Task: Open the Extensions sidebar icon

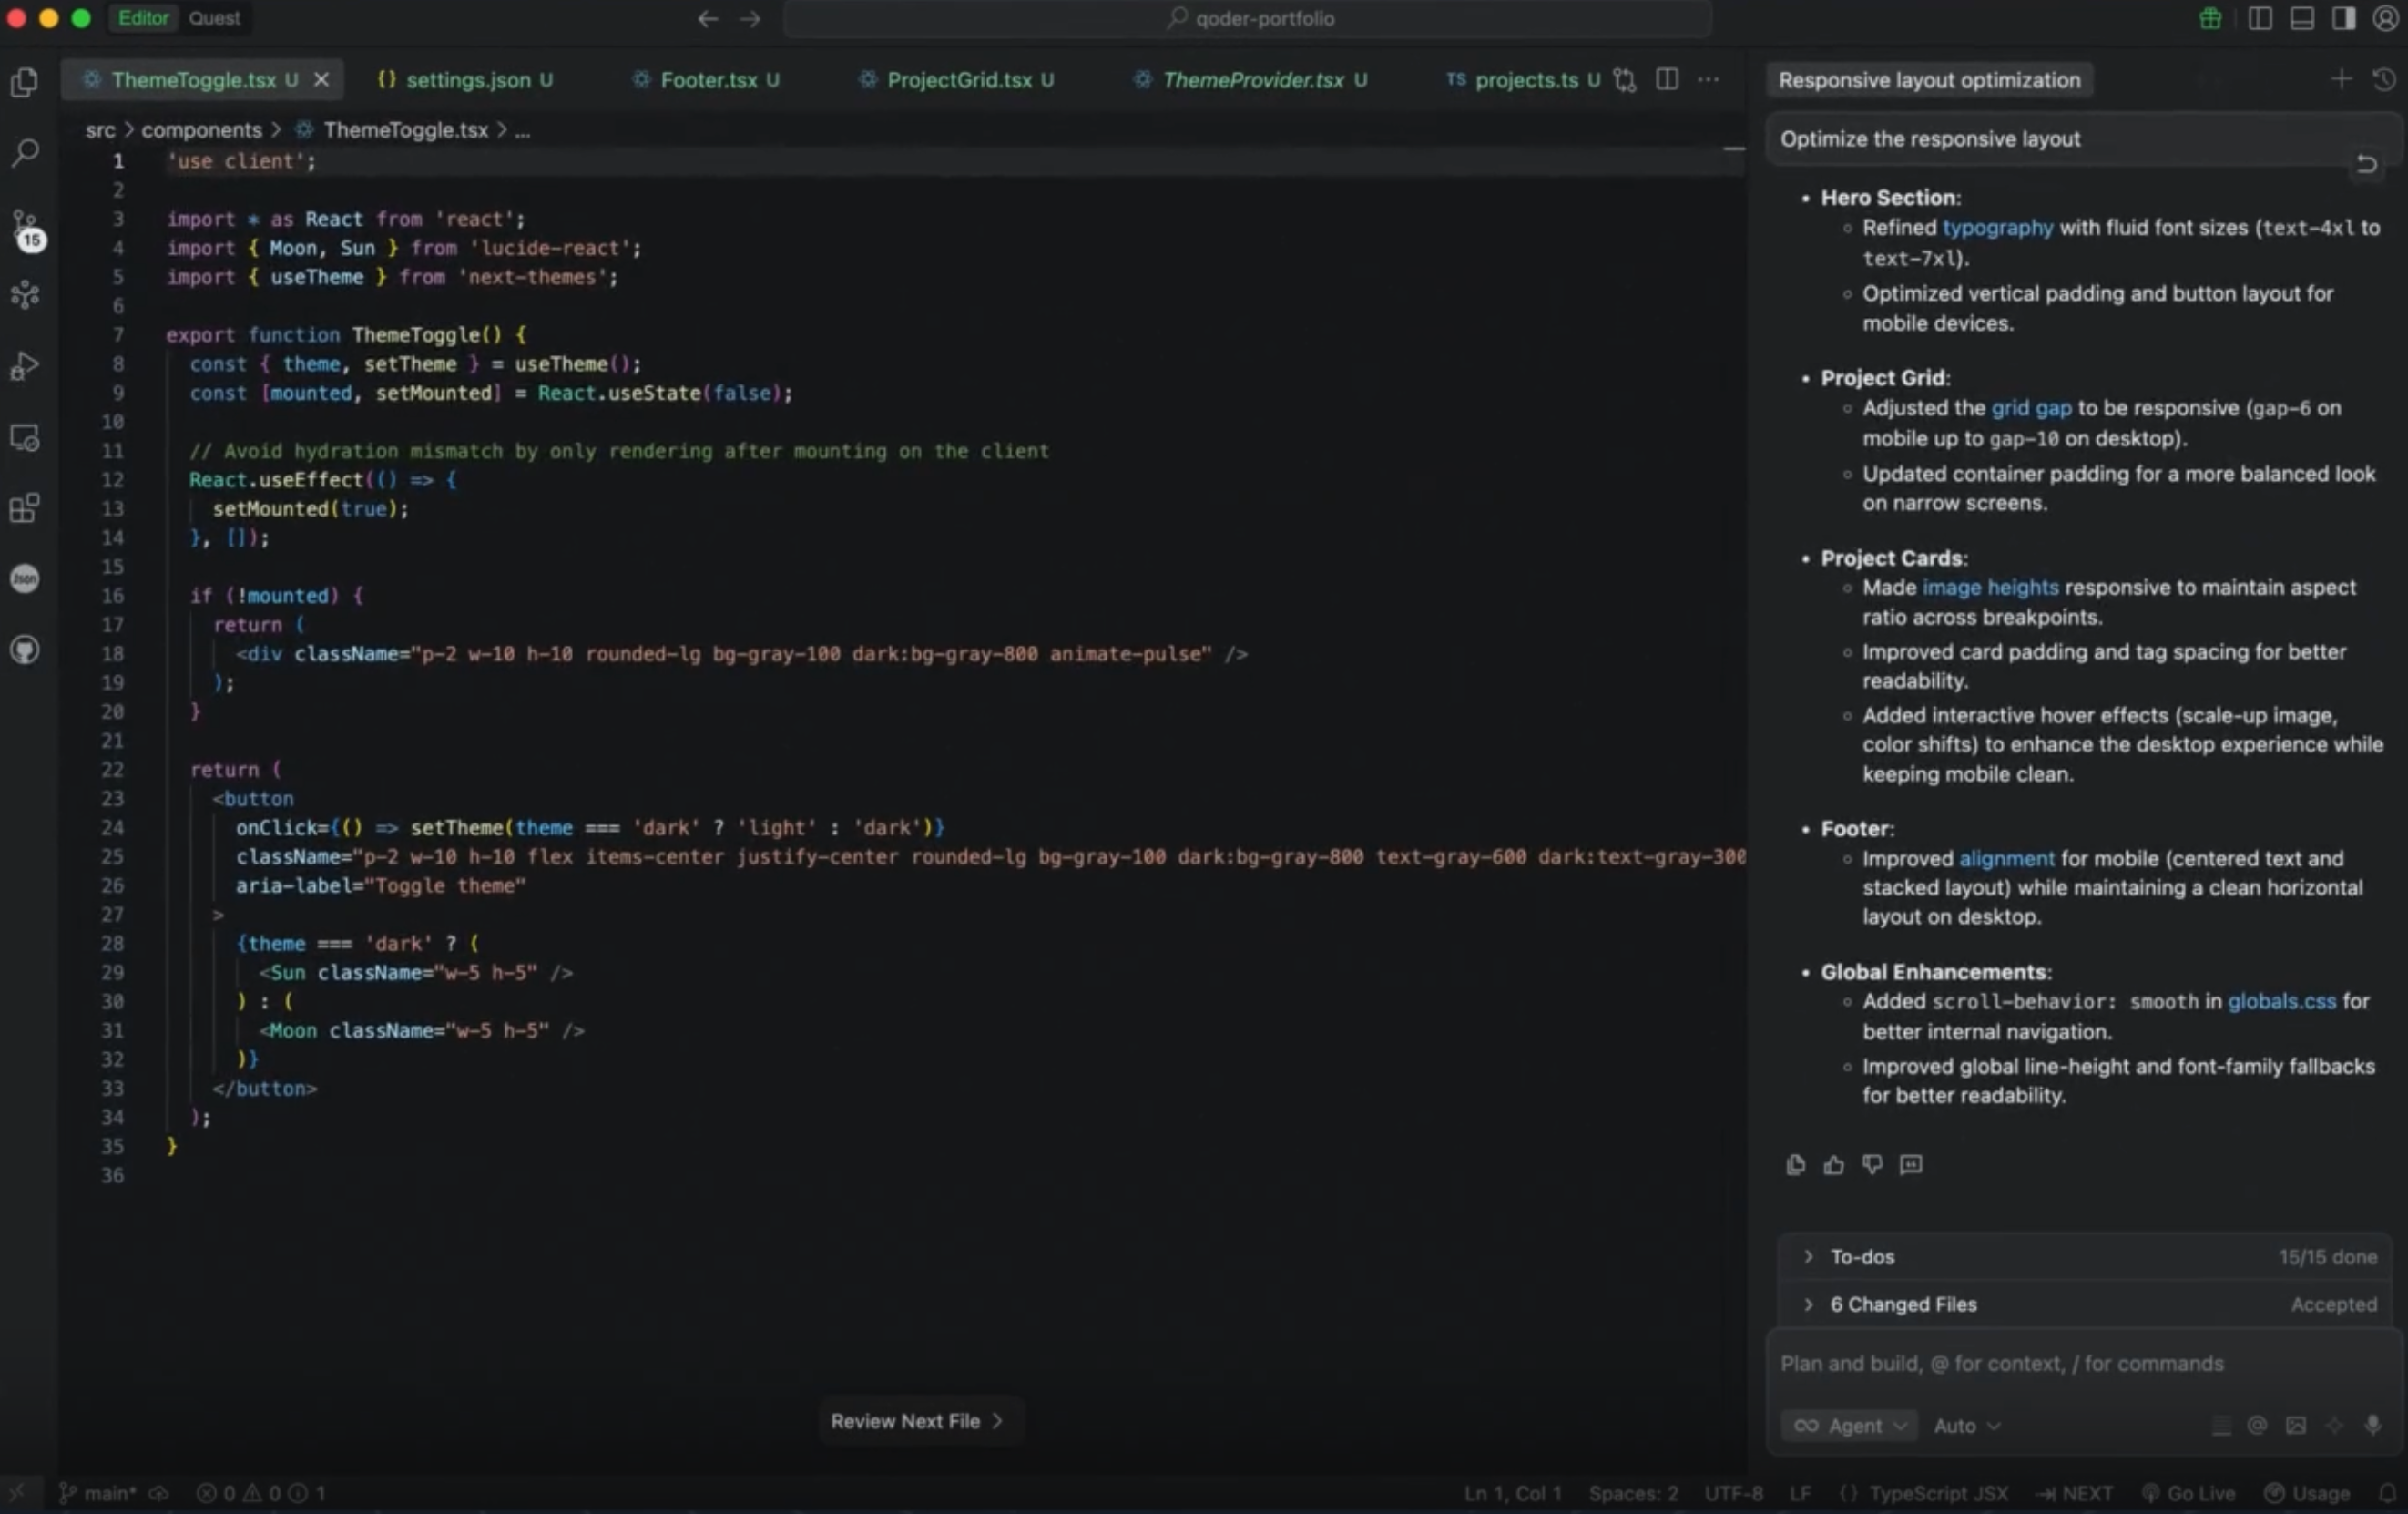Action: (25, 508)
